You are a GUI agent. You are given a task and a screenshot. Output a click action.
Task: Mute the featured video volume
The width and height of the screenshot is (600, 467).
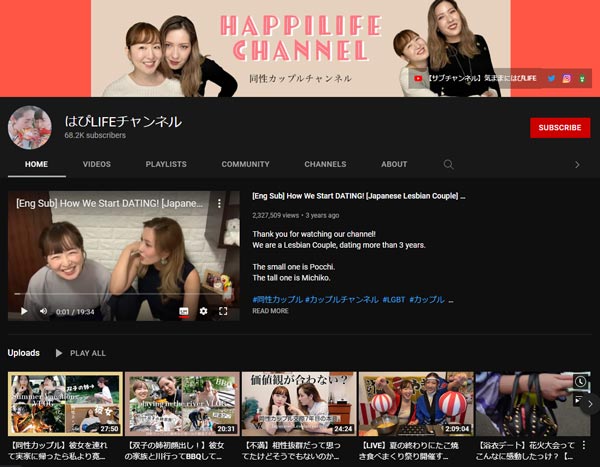[43, 311]
